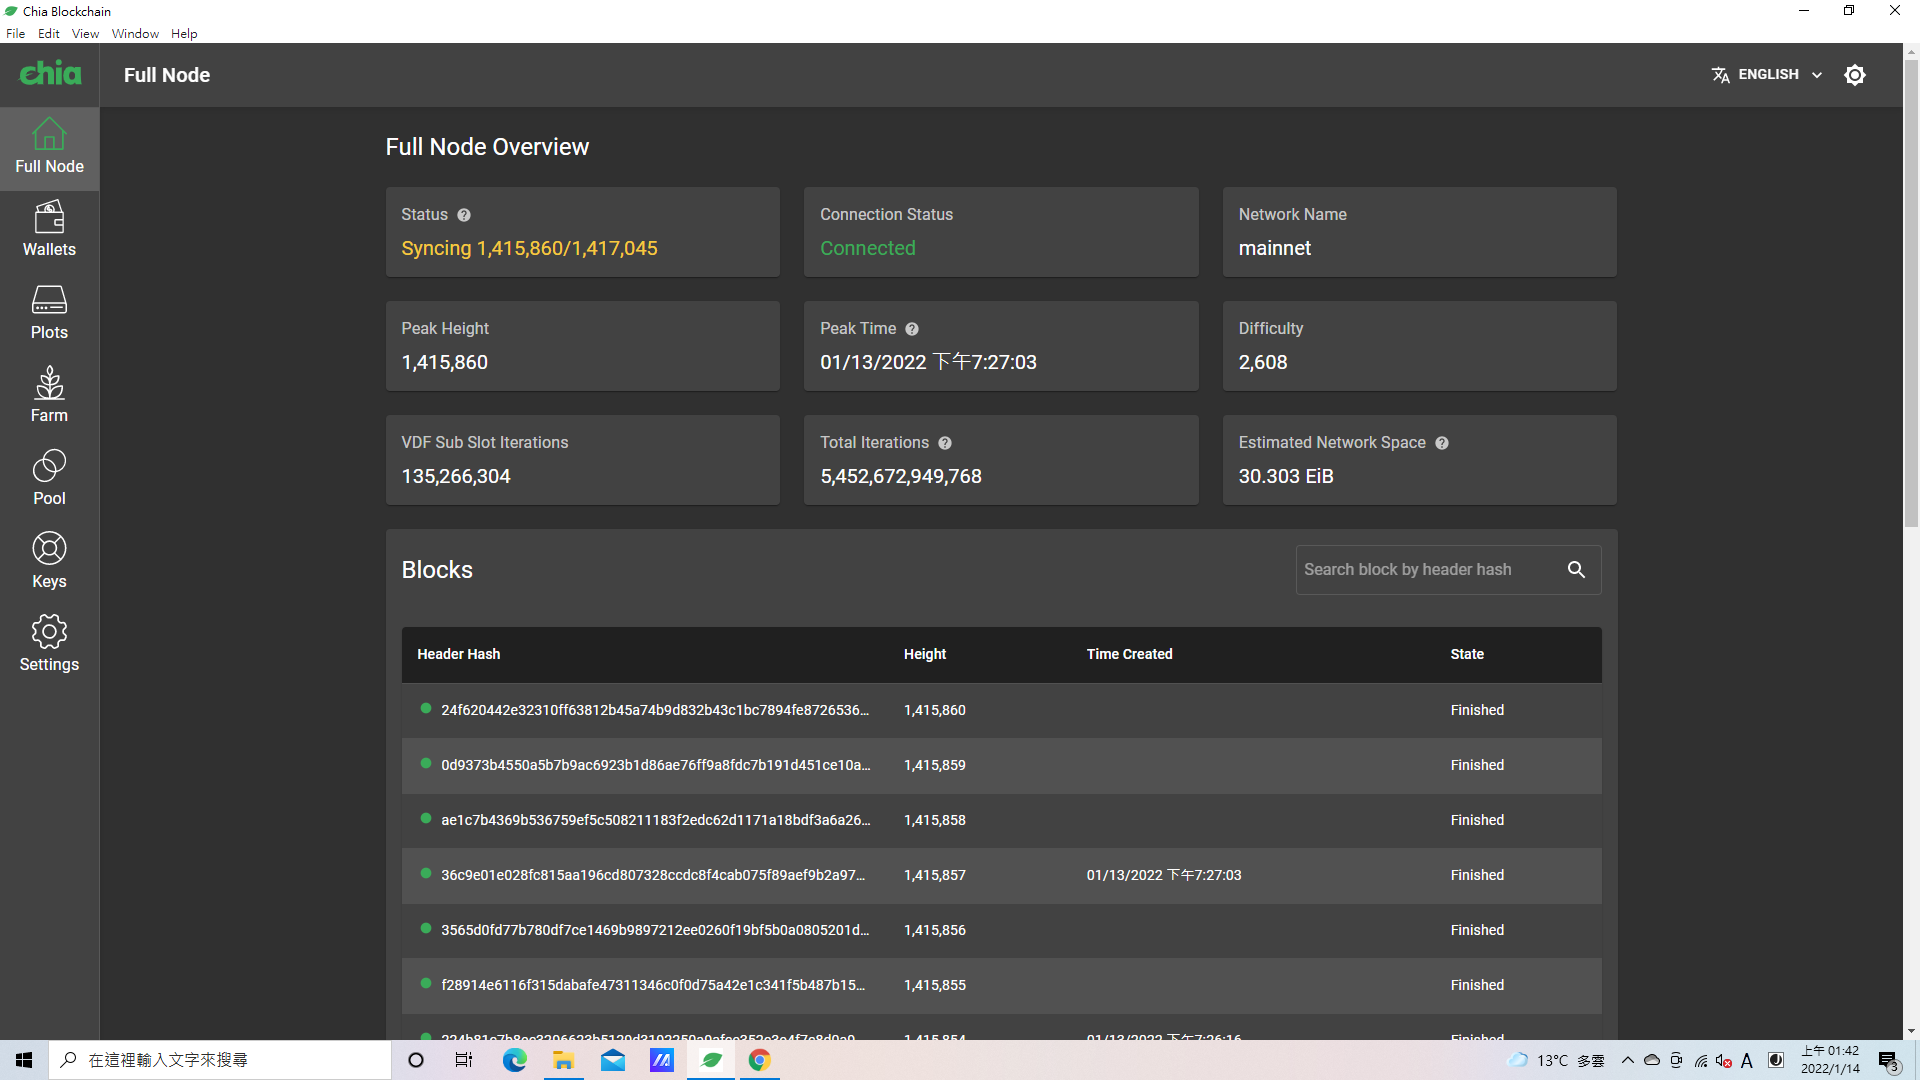The height and width of the screenshot is (1080, 1920).
Task: Toggle dark/light theme icon in header
Action: pyautogui.click(x=1855, y=75)
